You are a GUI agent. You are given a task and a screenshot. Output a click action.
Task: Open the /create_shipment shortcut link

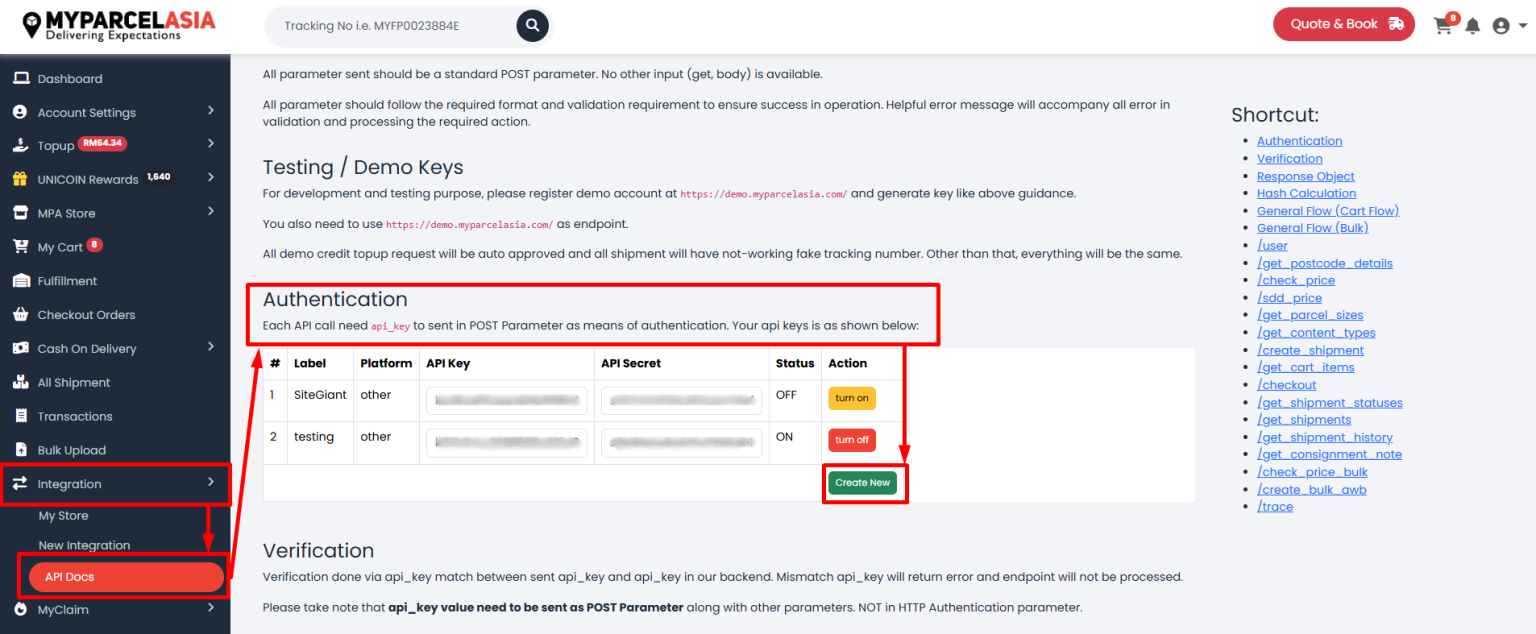point(1310,349)
